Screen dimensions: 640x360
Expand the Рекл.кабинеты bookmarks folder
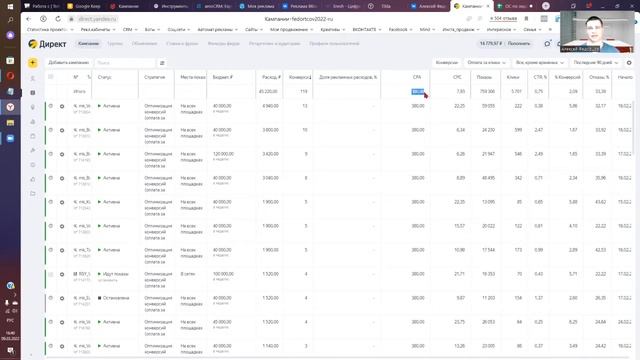[98, 29]
